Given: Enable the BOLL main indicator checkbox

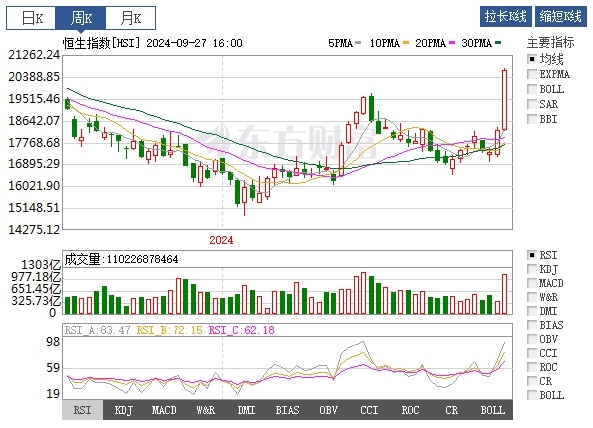Looking at the screenshot, I should 532,89.
